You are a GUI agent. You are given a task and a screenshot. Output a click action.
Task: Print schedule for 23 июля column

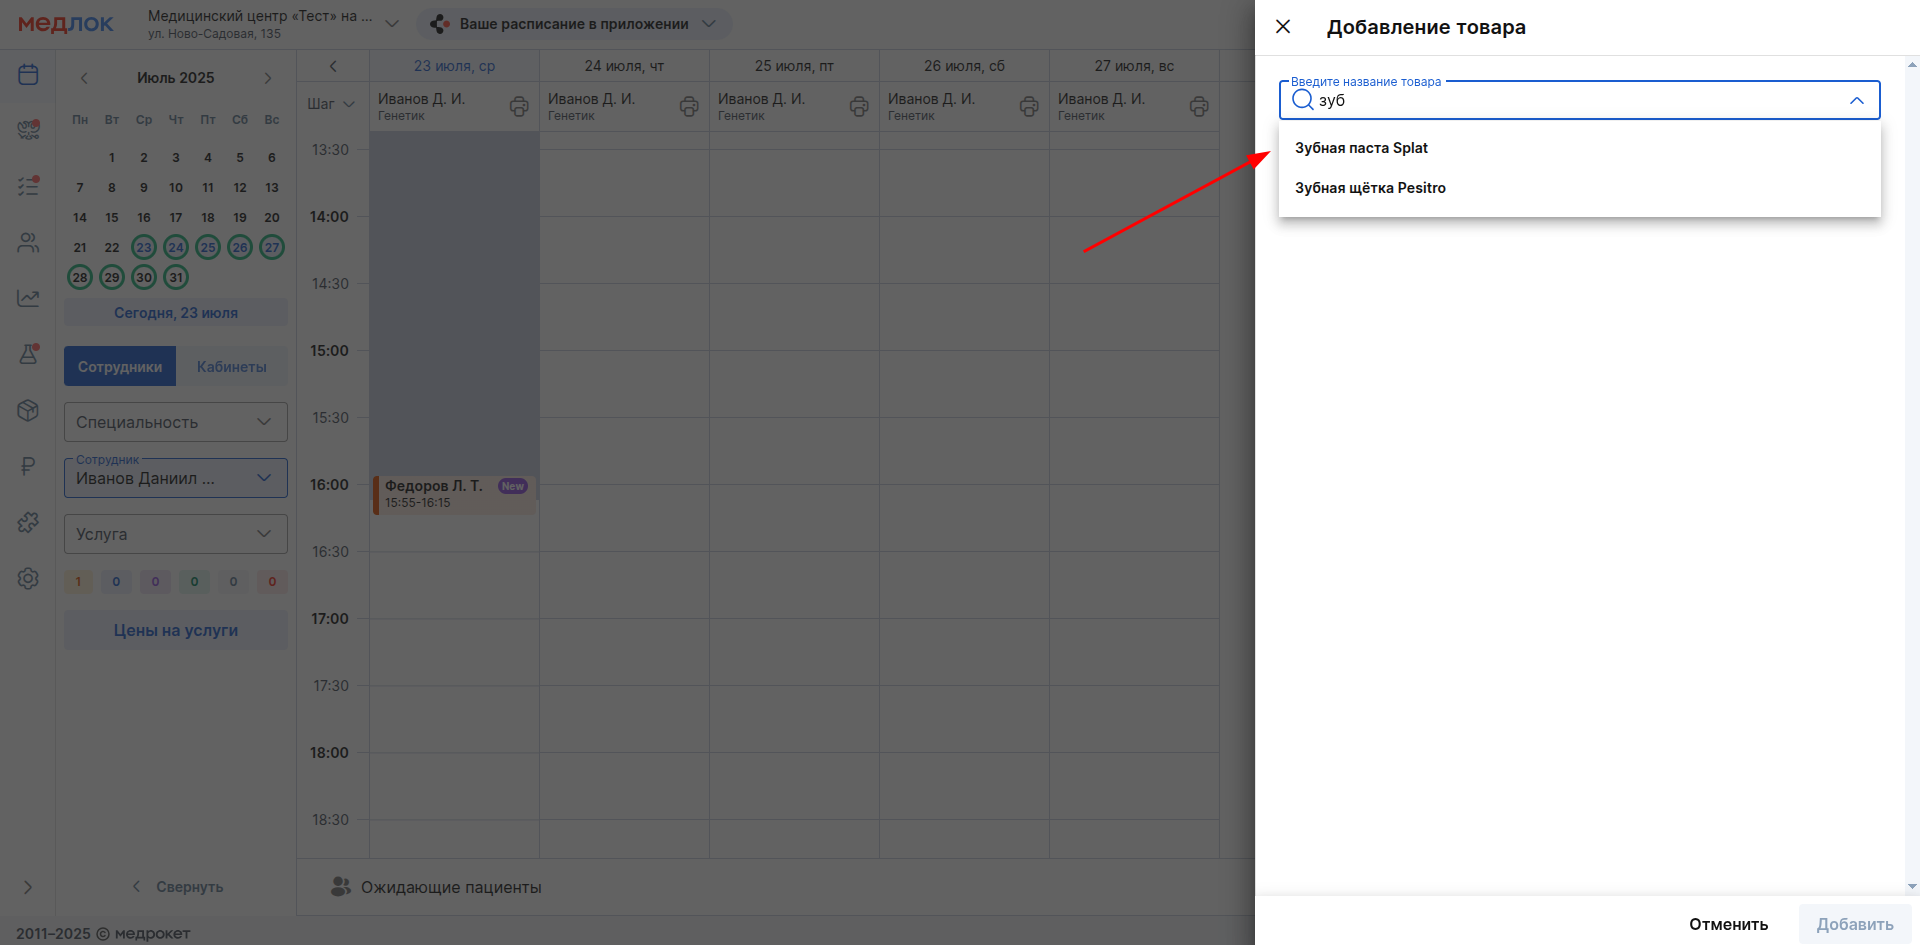(x=519, y=106)
